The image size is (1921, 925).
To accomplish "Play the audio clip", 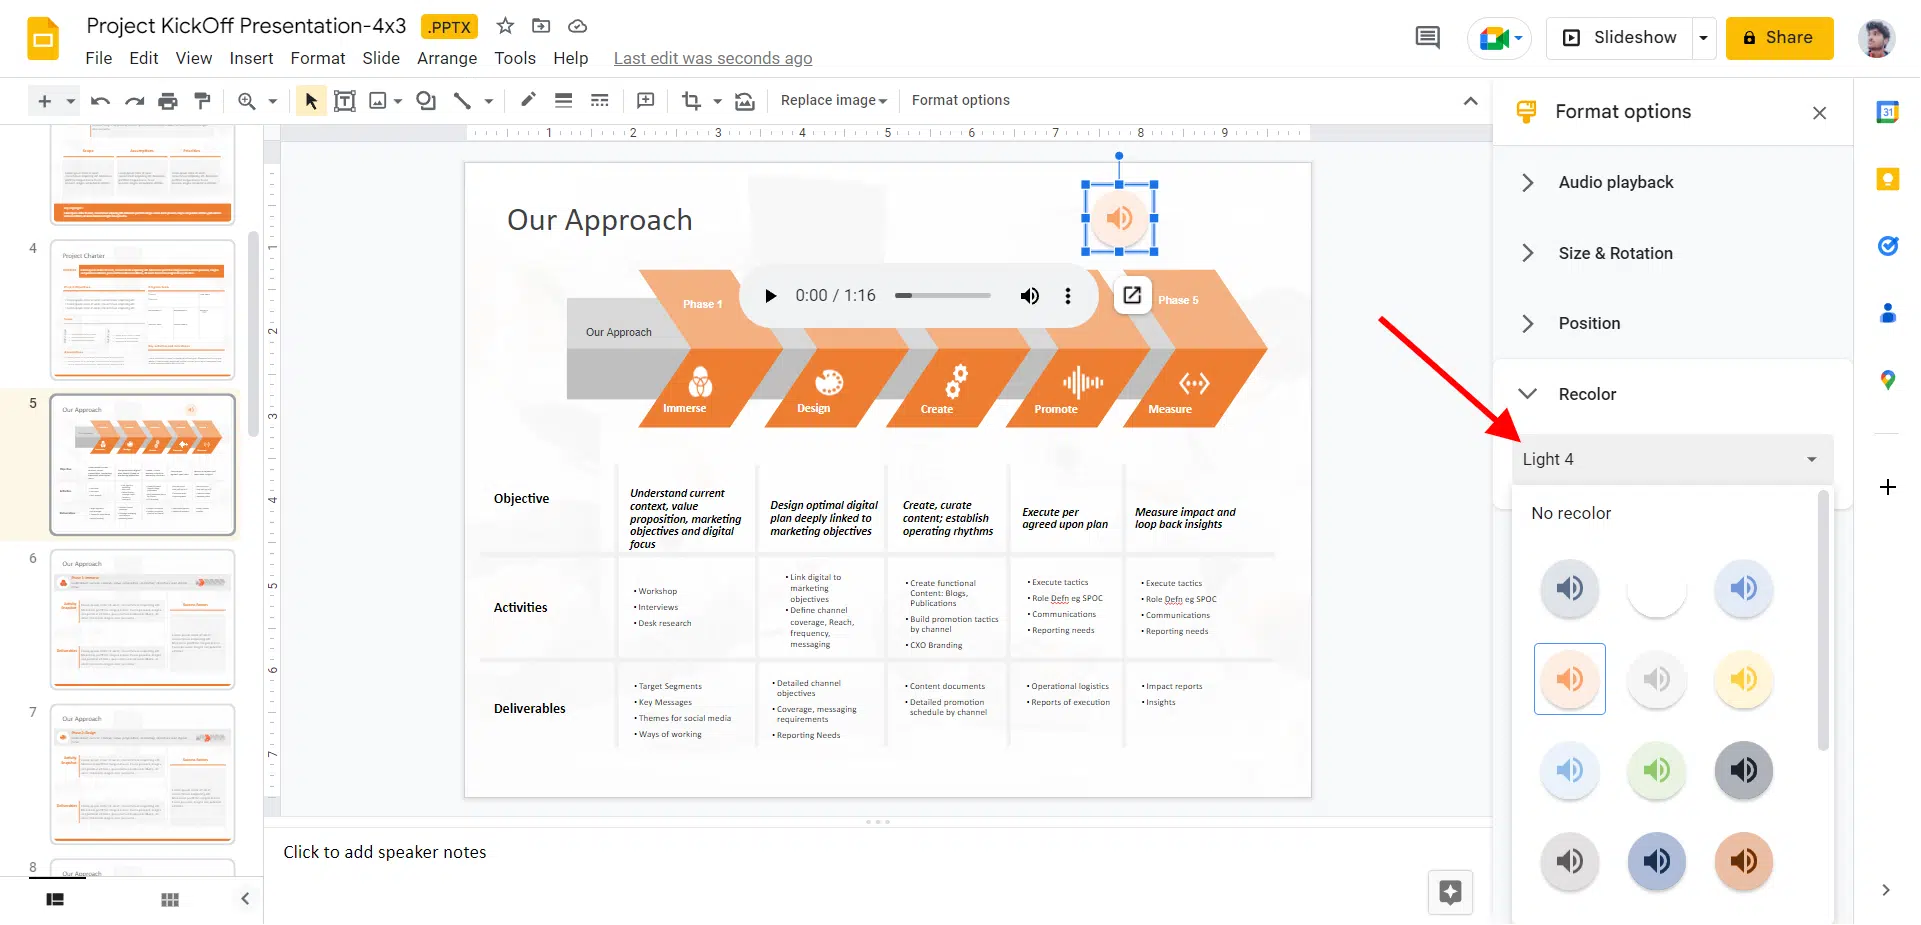I will (770, 296).
